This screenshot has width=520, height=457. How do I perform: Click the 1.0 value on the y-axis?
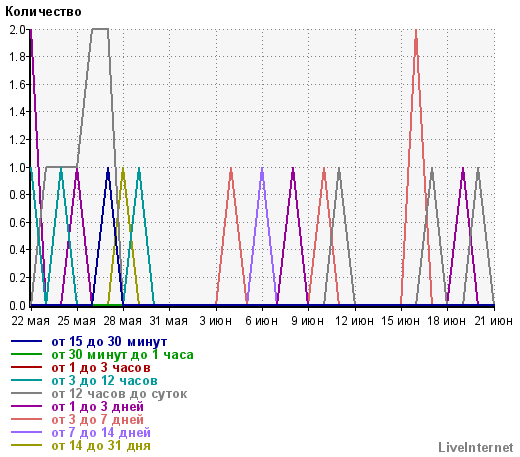[17, 167]
